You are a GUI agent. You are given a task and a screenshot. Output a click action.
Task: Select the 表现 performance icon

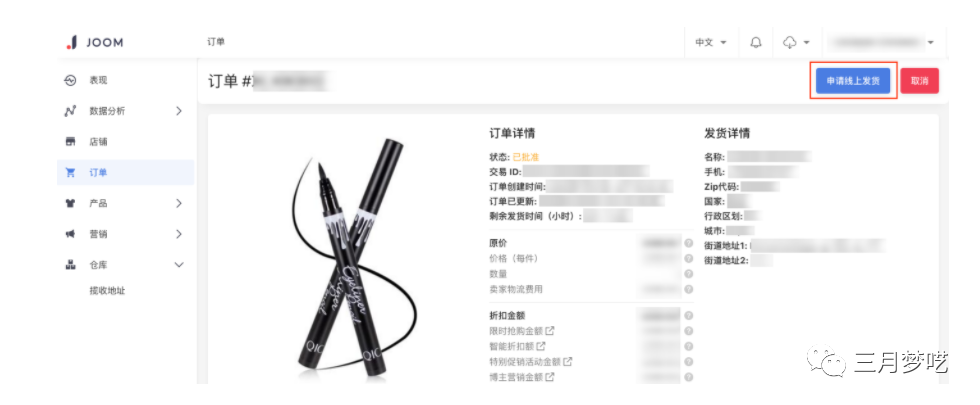(71, 81)
